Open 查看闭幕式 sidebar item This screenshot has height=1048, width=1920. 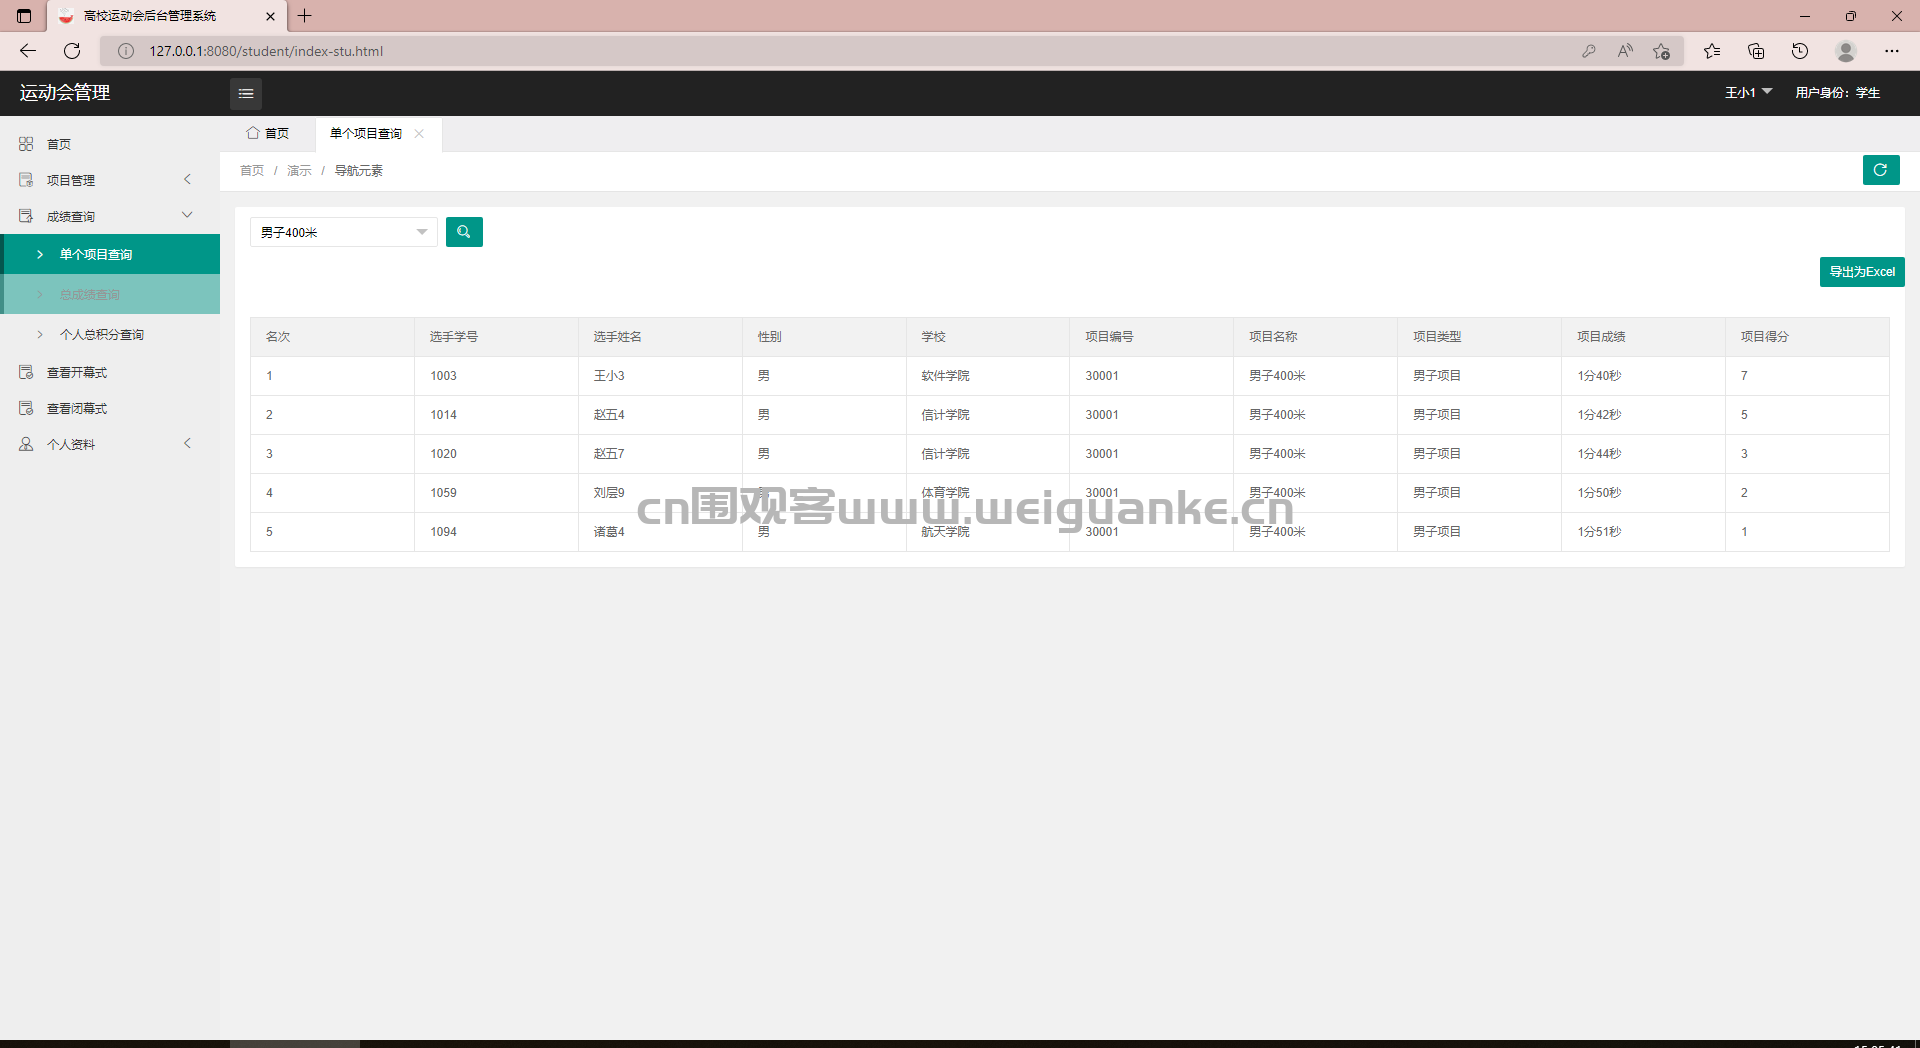click(110, 408)
